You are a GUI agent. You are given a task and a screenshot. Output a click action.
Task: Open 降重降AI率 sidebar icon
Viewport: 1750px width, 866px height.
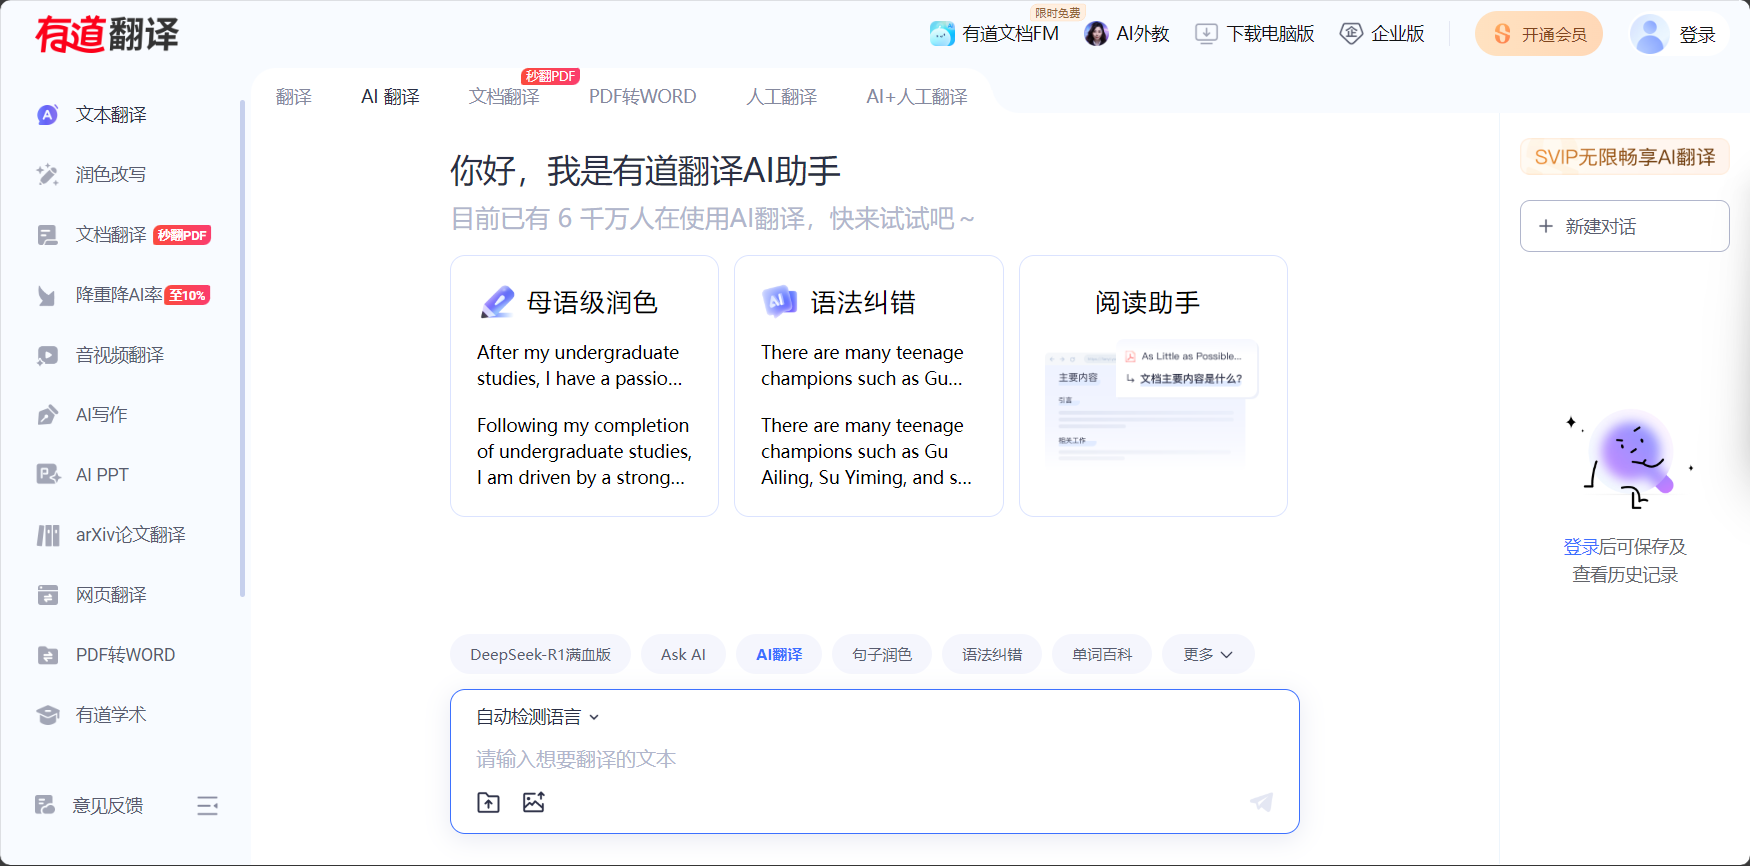pos(47,295)
